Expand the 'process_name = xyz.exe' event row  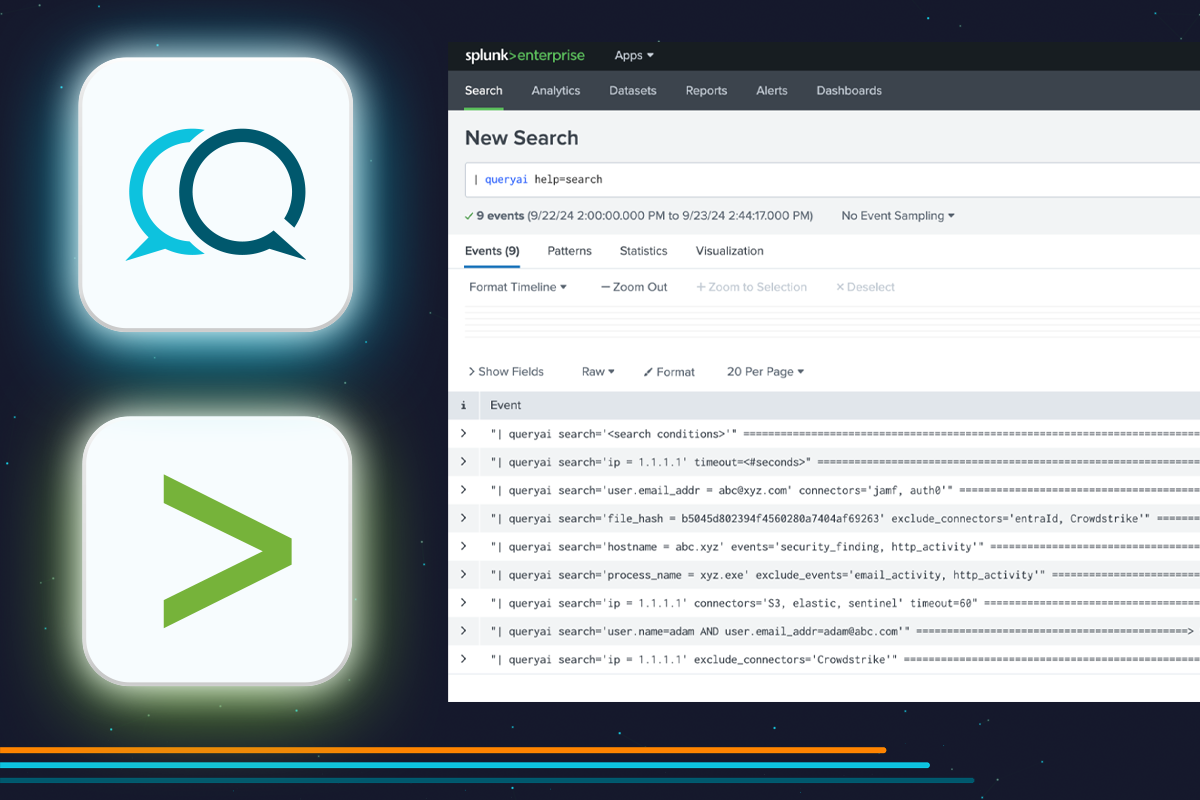[463, 574]
